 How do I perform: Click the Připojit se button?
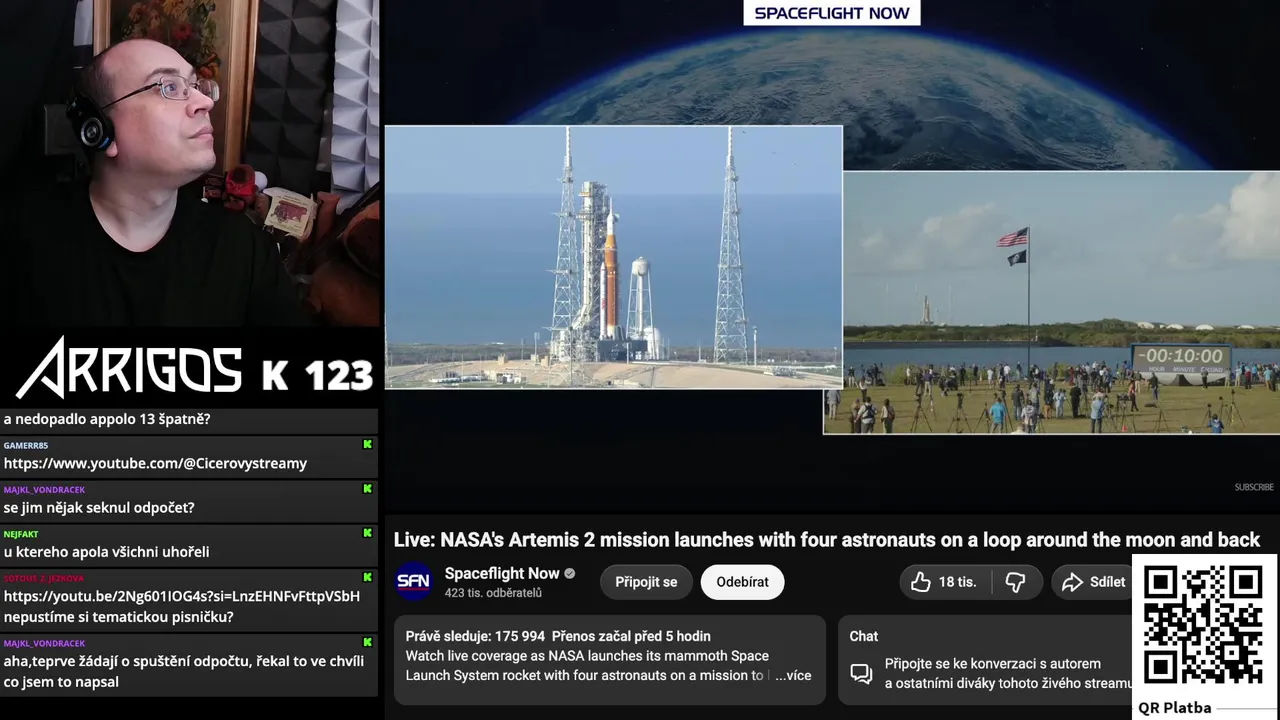point(646,582)
